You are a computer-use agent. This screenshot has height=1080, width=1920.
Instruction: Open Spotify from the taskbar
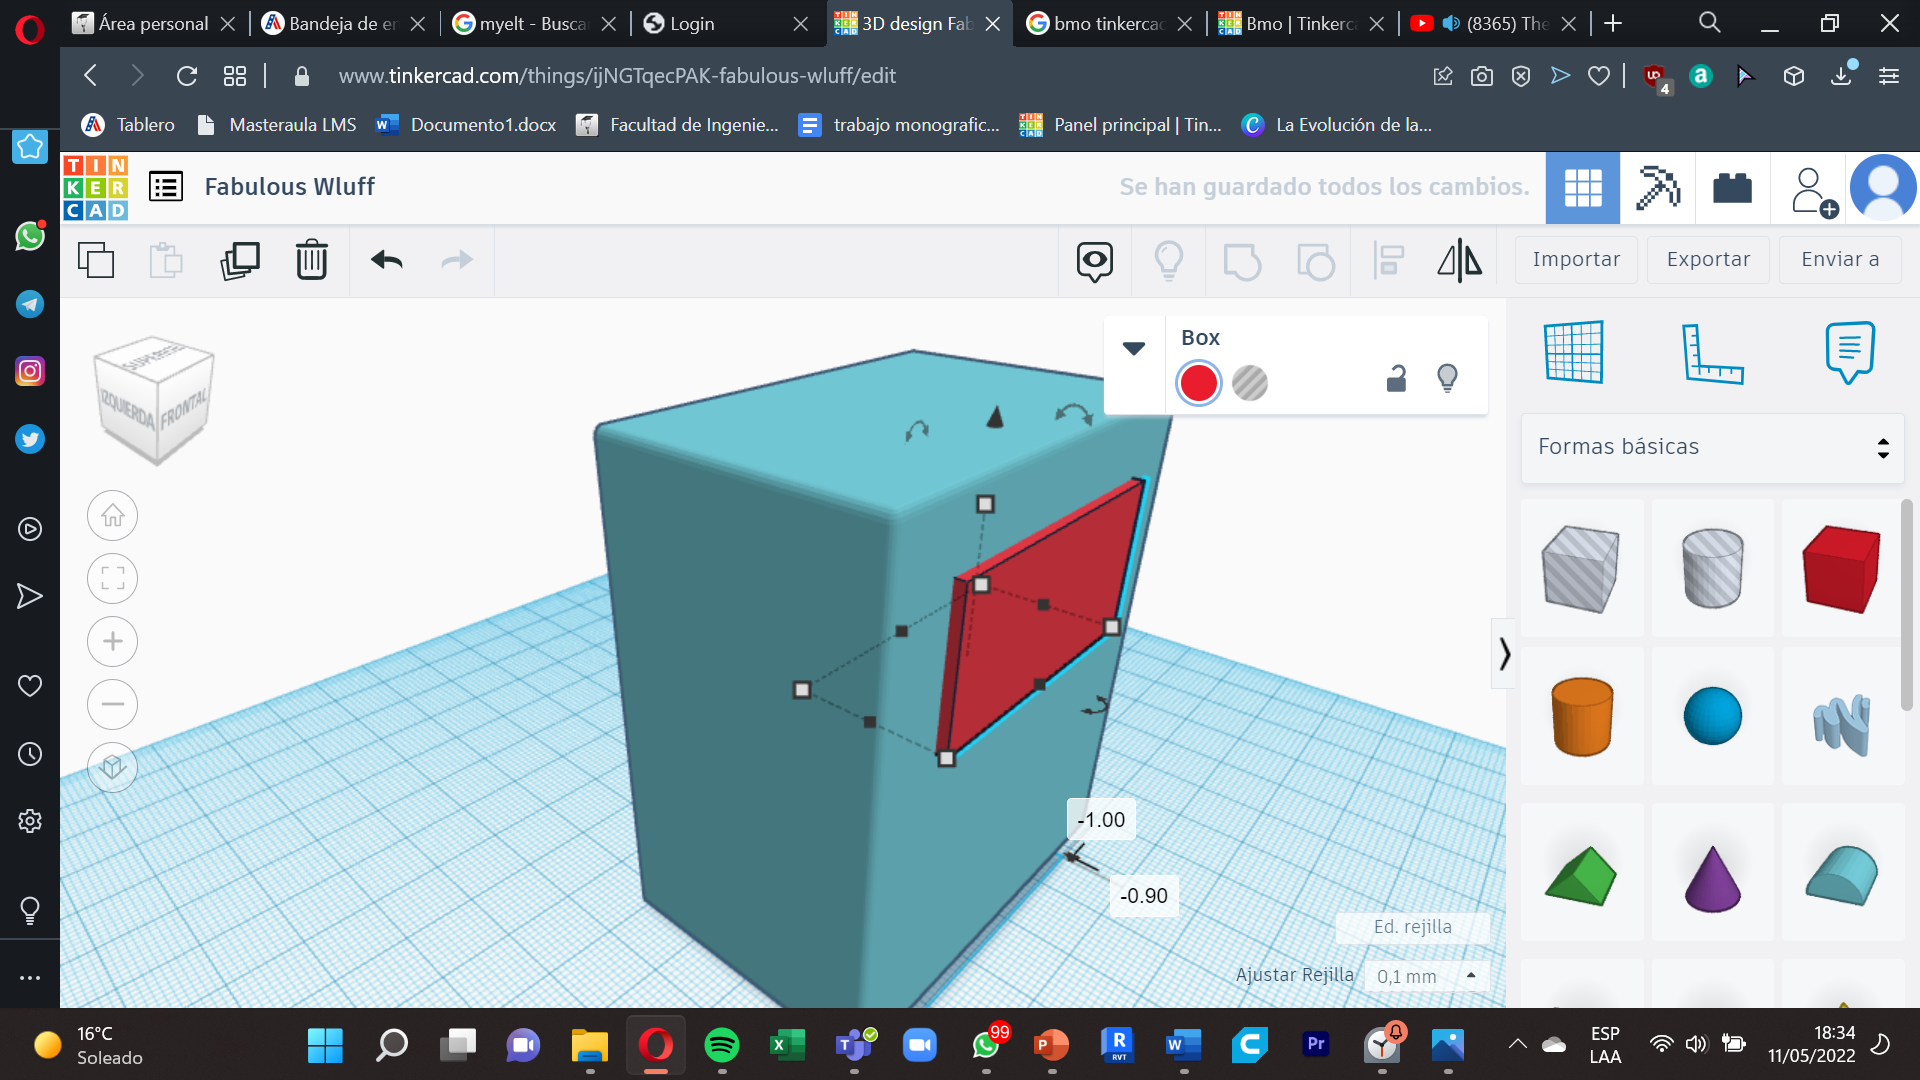[x=722, y=1045]
